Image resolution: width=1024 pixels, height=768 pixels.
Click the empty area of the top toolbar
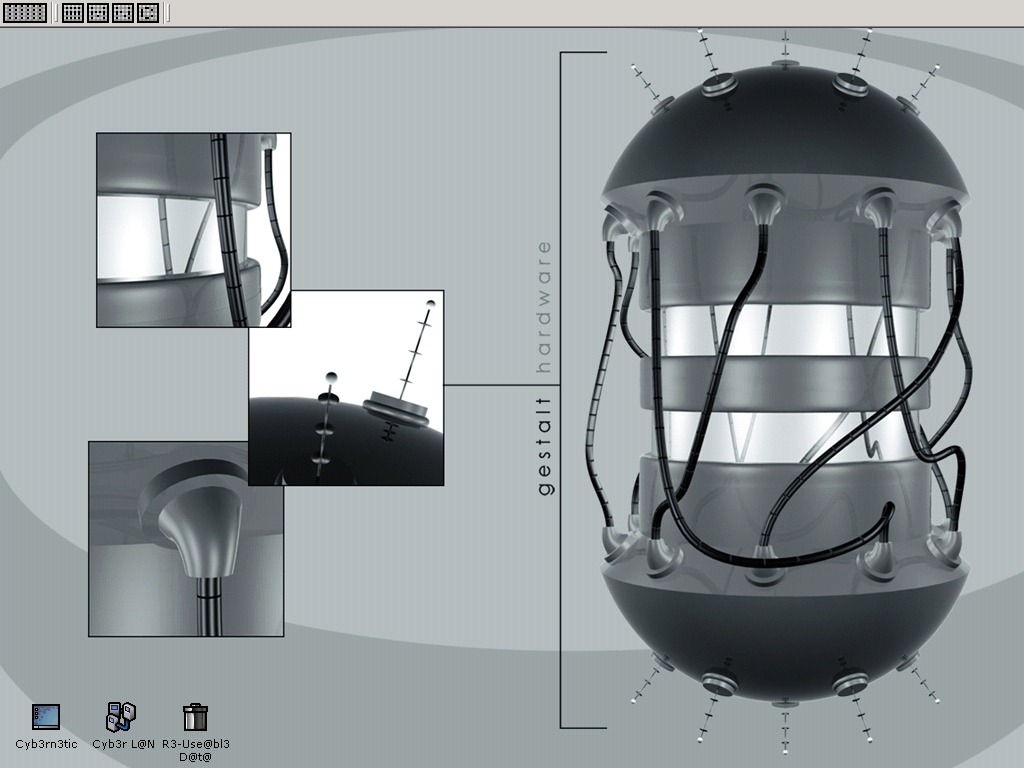[x=600, y=13]
